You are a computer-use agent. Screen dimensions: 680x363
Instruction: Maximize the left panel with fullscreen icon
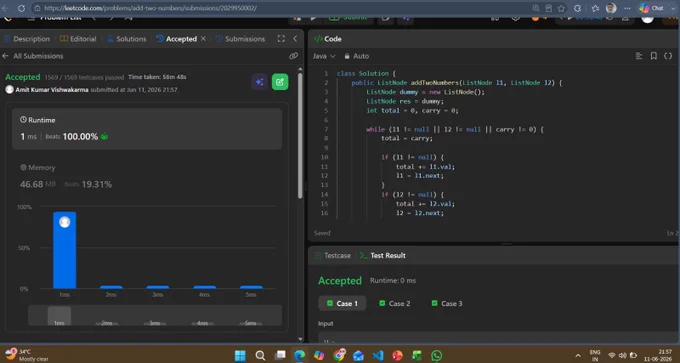[x=281, y=39]
